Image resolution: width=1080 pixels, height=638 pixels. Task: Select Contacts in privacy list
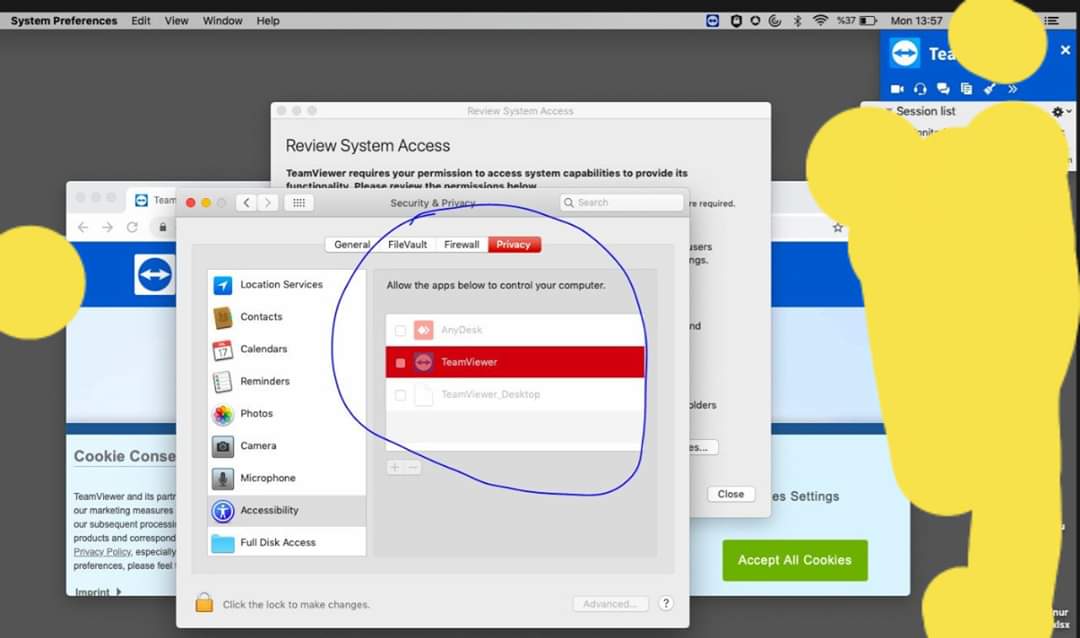pos(287,317)
